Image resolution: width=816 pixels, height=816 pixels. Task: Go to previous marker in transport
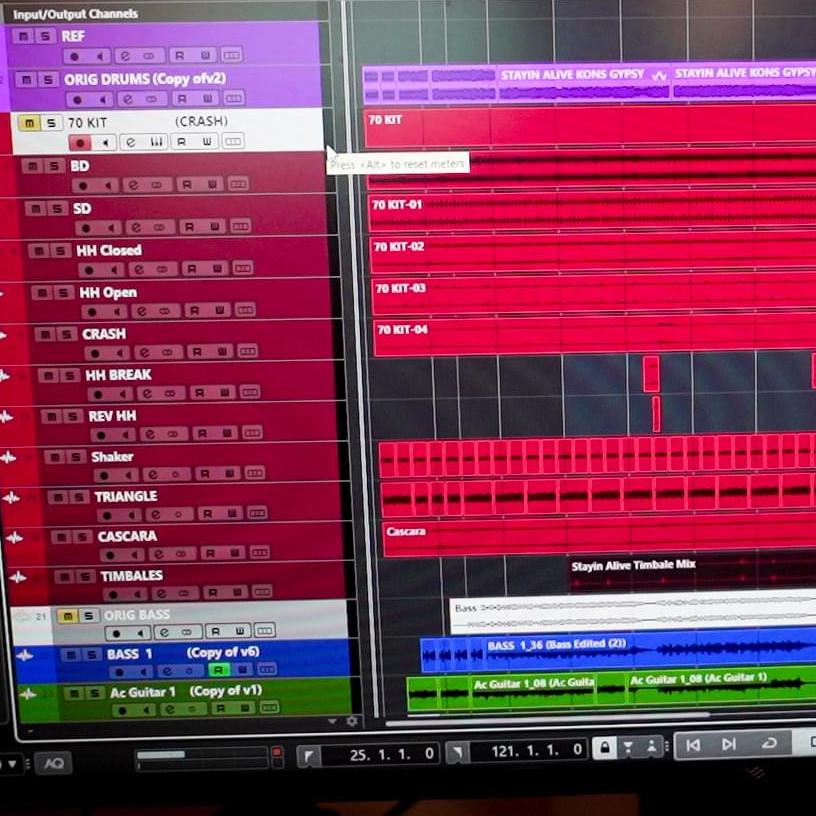tap(694, 745)
